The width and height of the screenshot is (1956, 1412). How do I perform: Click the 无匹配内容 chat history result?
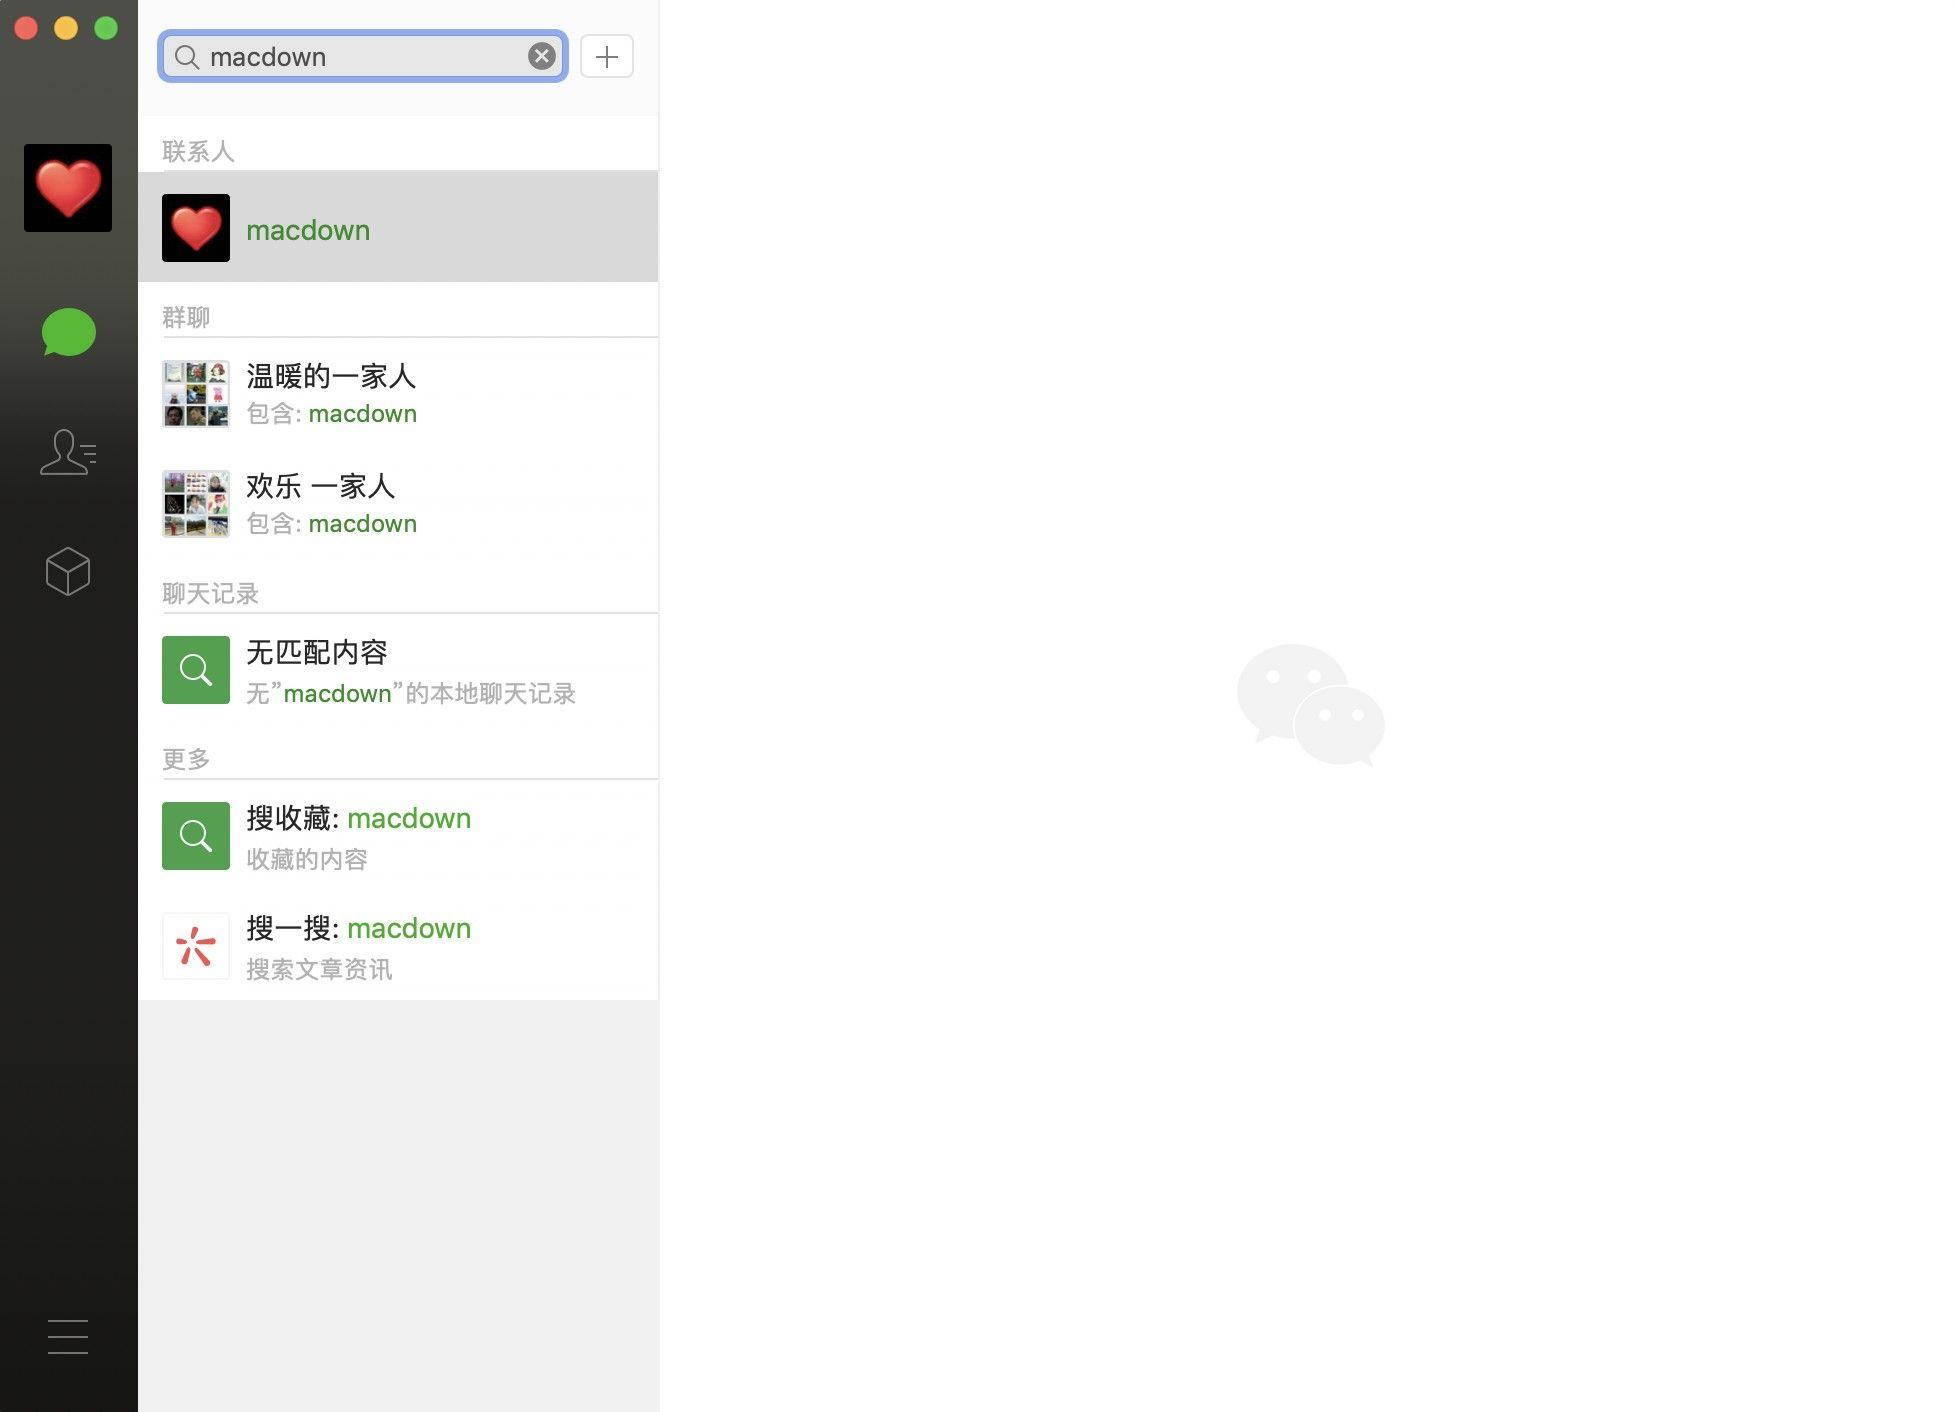click(x=398, y=669)
